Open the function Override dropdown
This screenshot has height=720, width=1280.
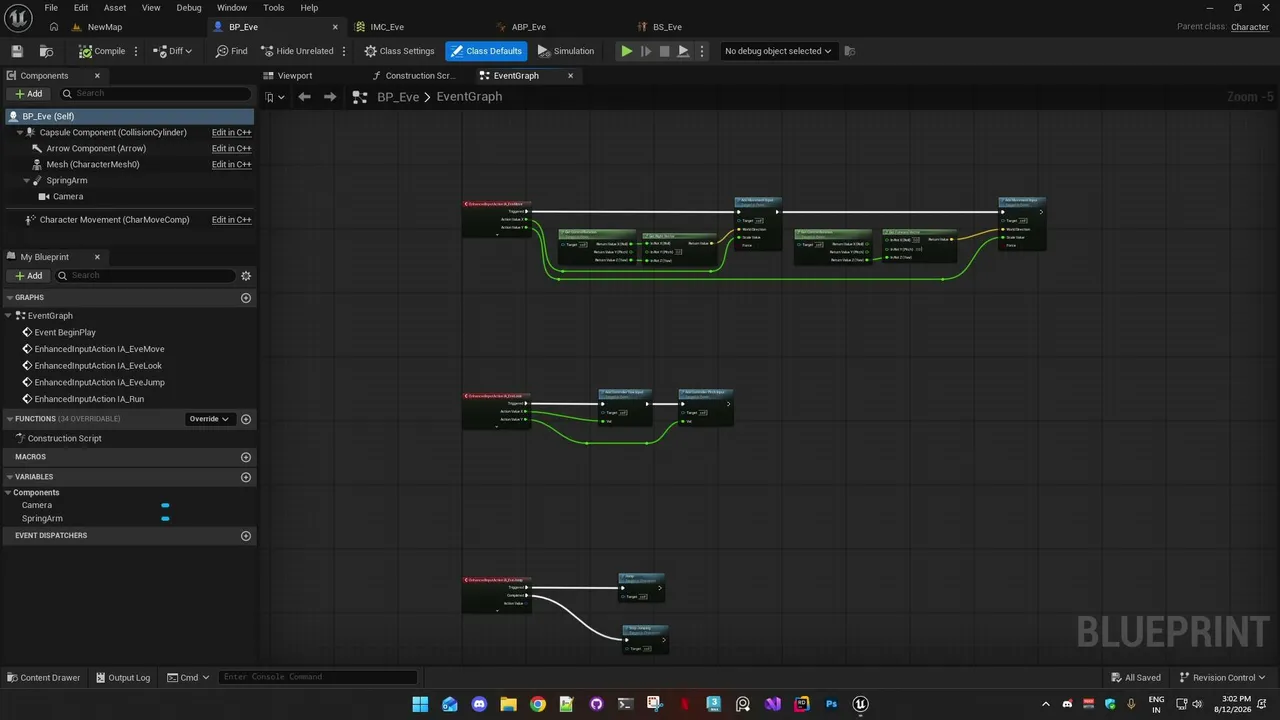click(x=209, y=419)
